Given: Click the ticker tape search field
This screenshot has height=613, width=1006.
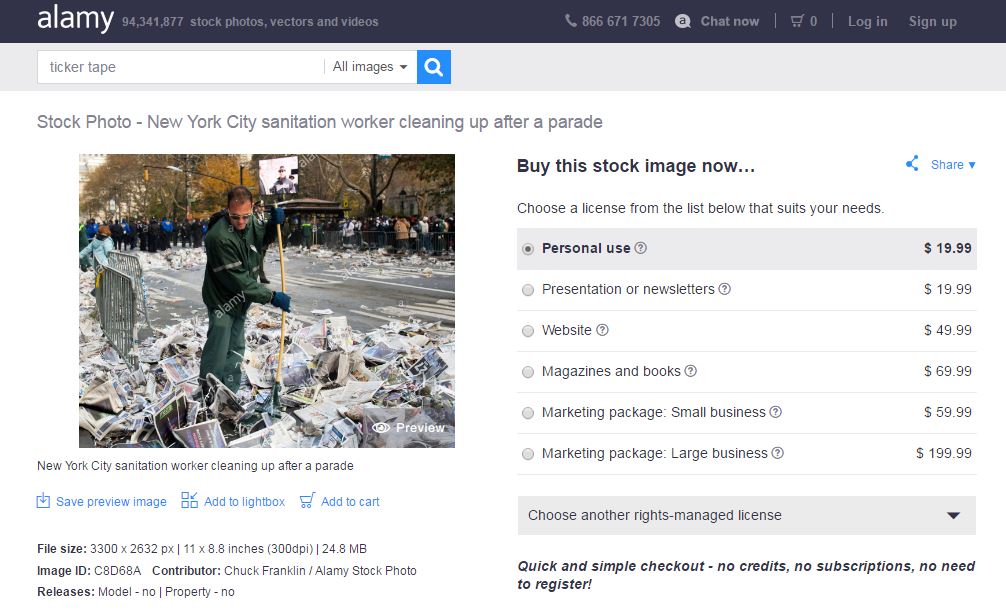Looking at the screenshot, I should 180,67.
